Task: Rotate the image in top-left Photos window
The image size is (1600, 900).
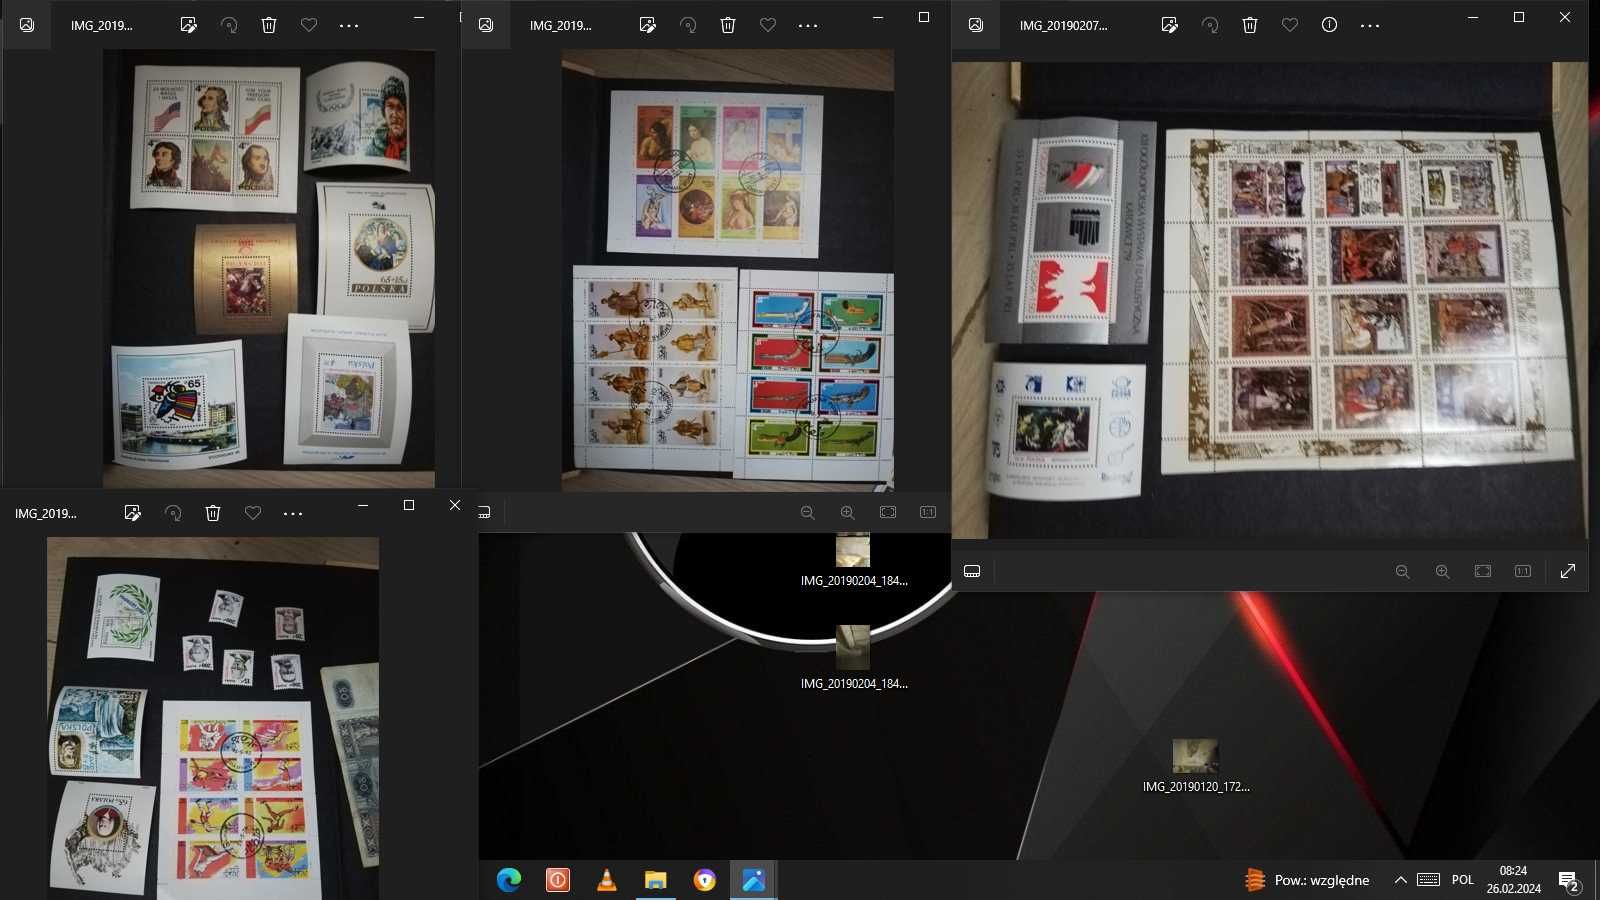Action: (x=229, y=25)
